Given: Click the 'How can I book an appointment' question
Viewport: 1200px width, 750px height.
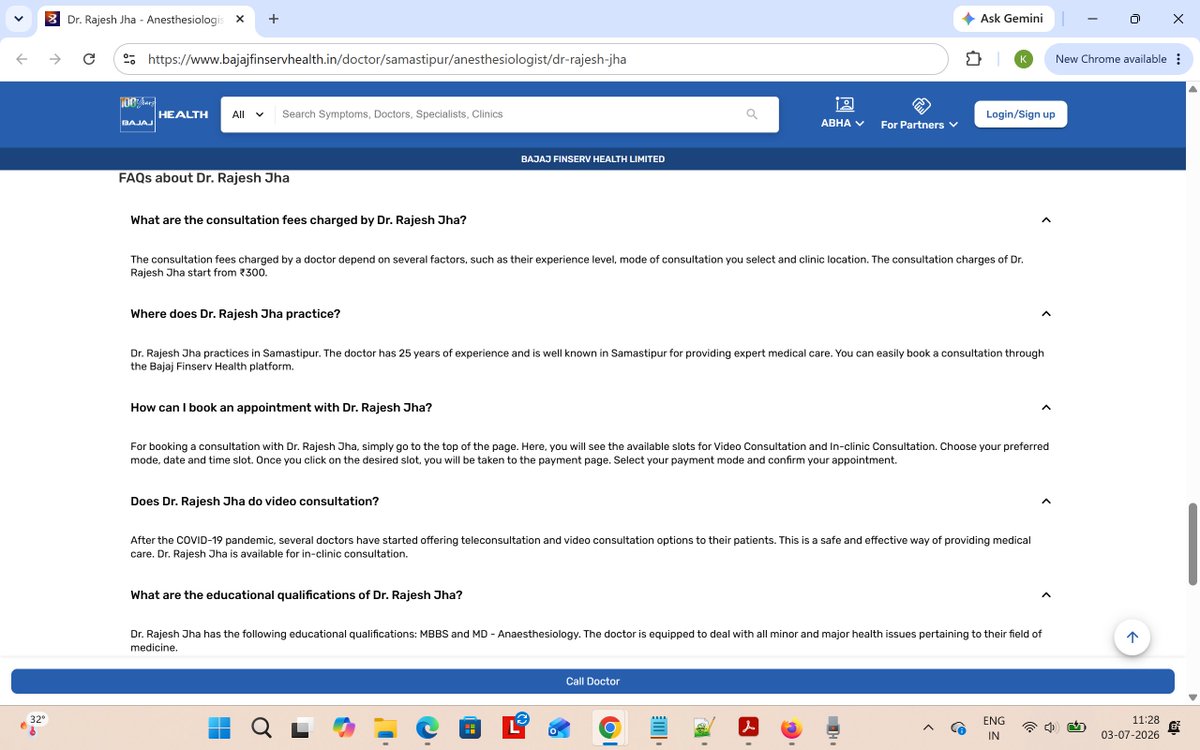Looking at the screenshot, I should point(281,407).
